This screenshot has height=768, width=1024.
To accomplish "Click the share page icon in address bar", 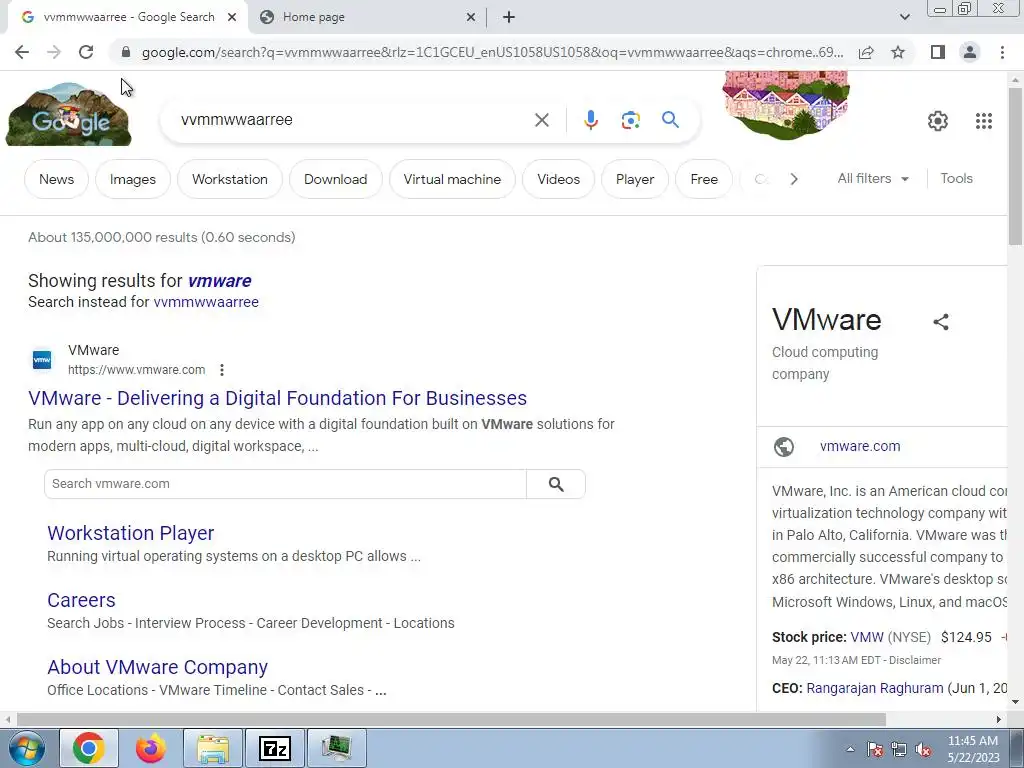I will coord(866,52).
